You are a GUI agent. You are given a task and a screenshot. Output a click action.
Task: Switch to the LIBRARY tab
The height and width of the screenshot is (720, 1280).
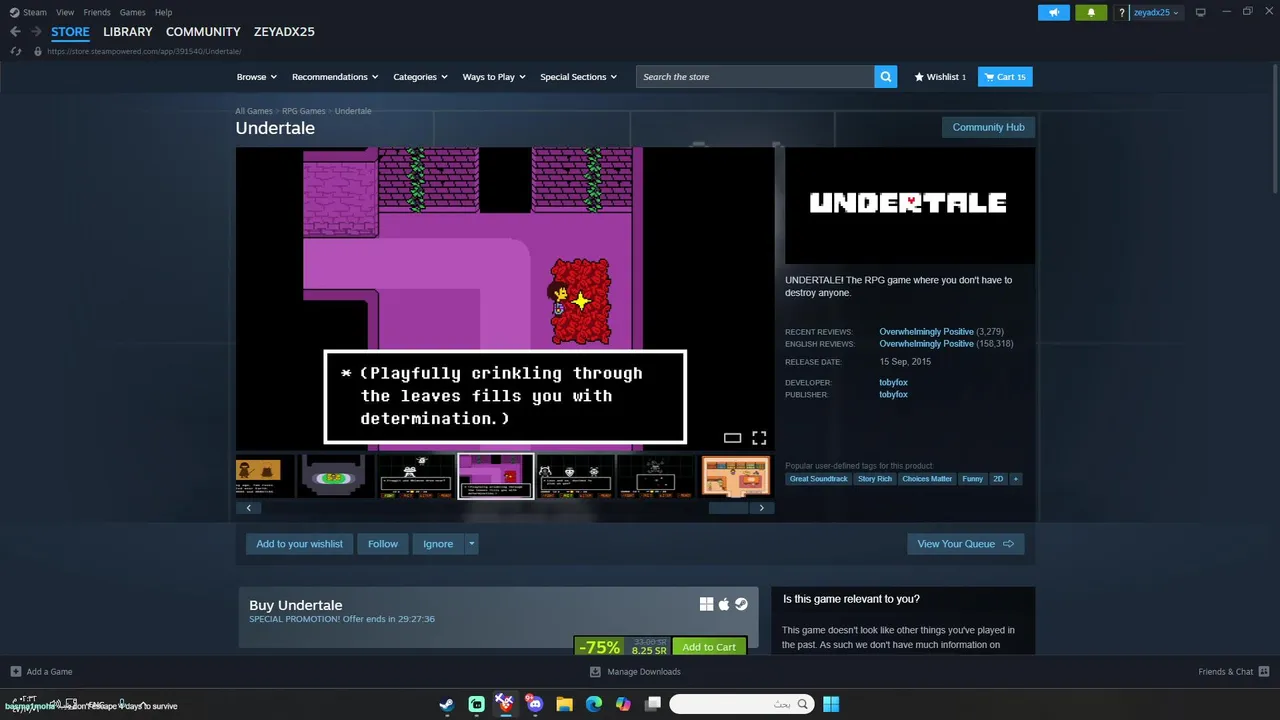128,32
